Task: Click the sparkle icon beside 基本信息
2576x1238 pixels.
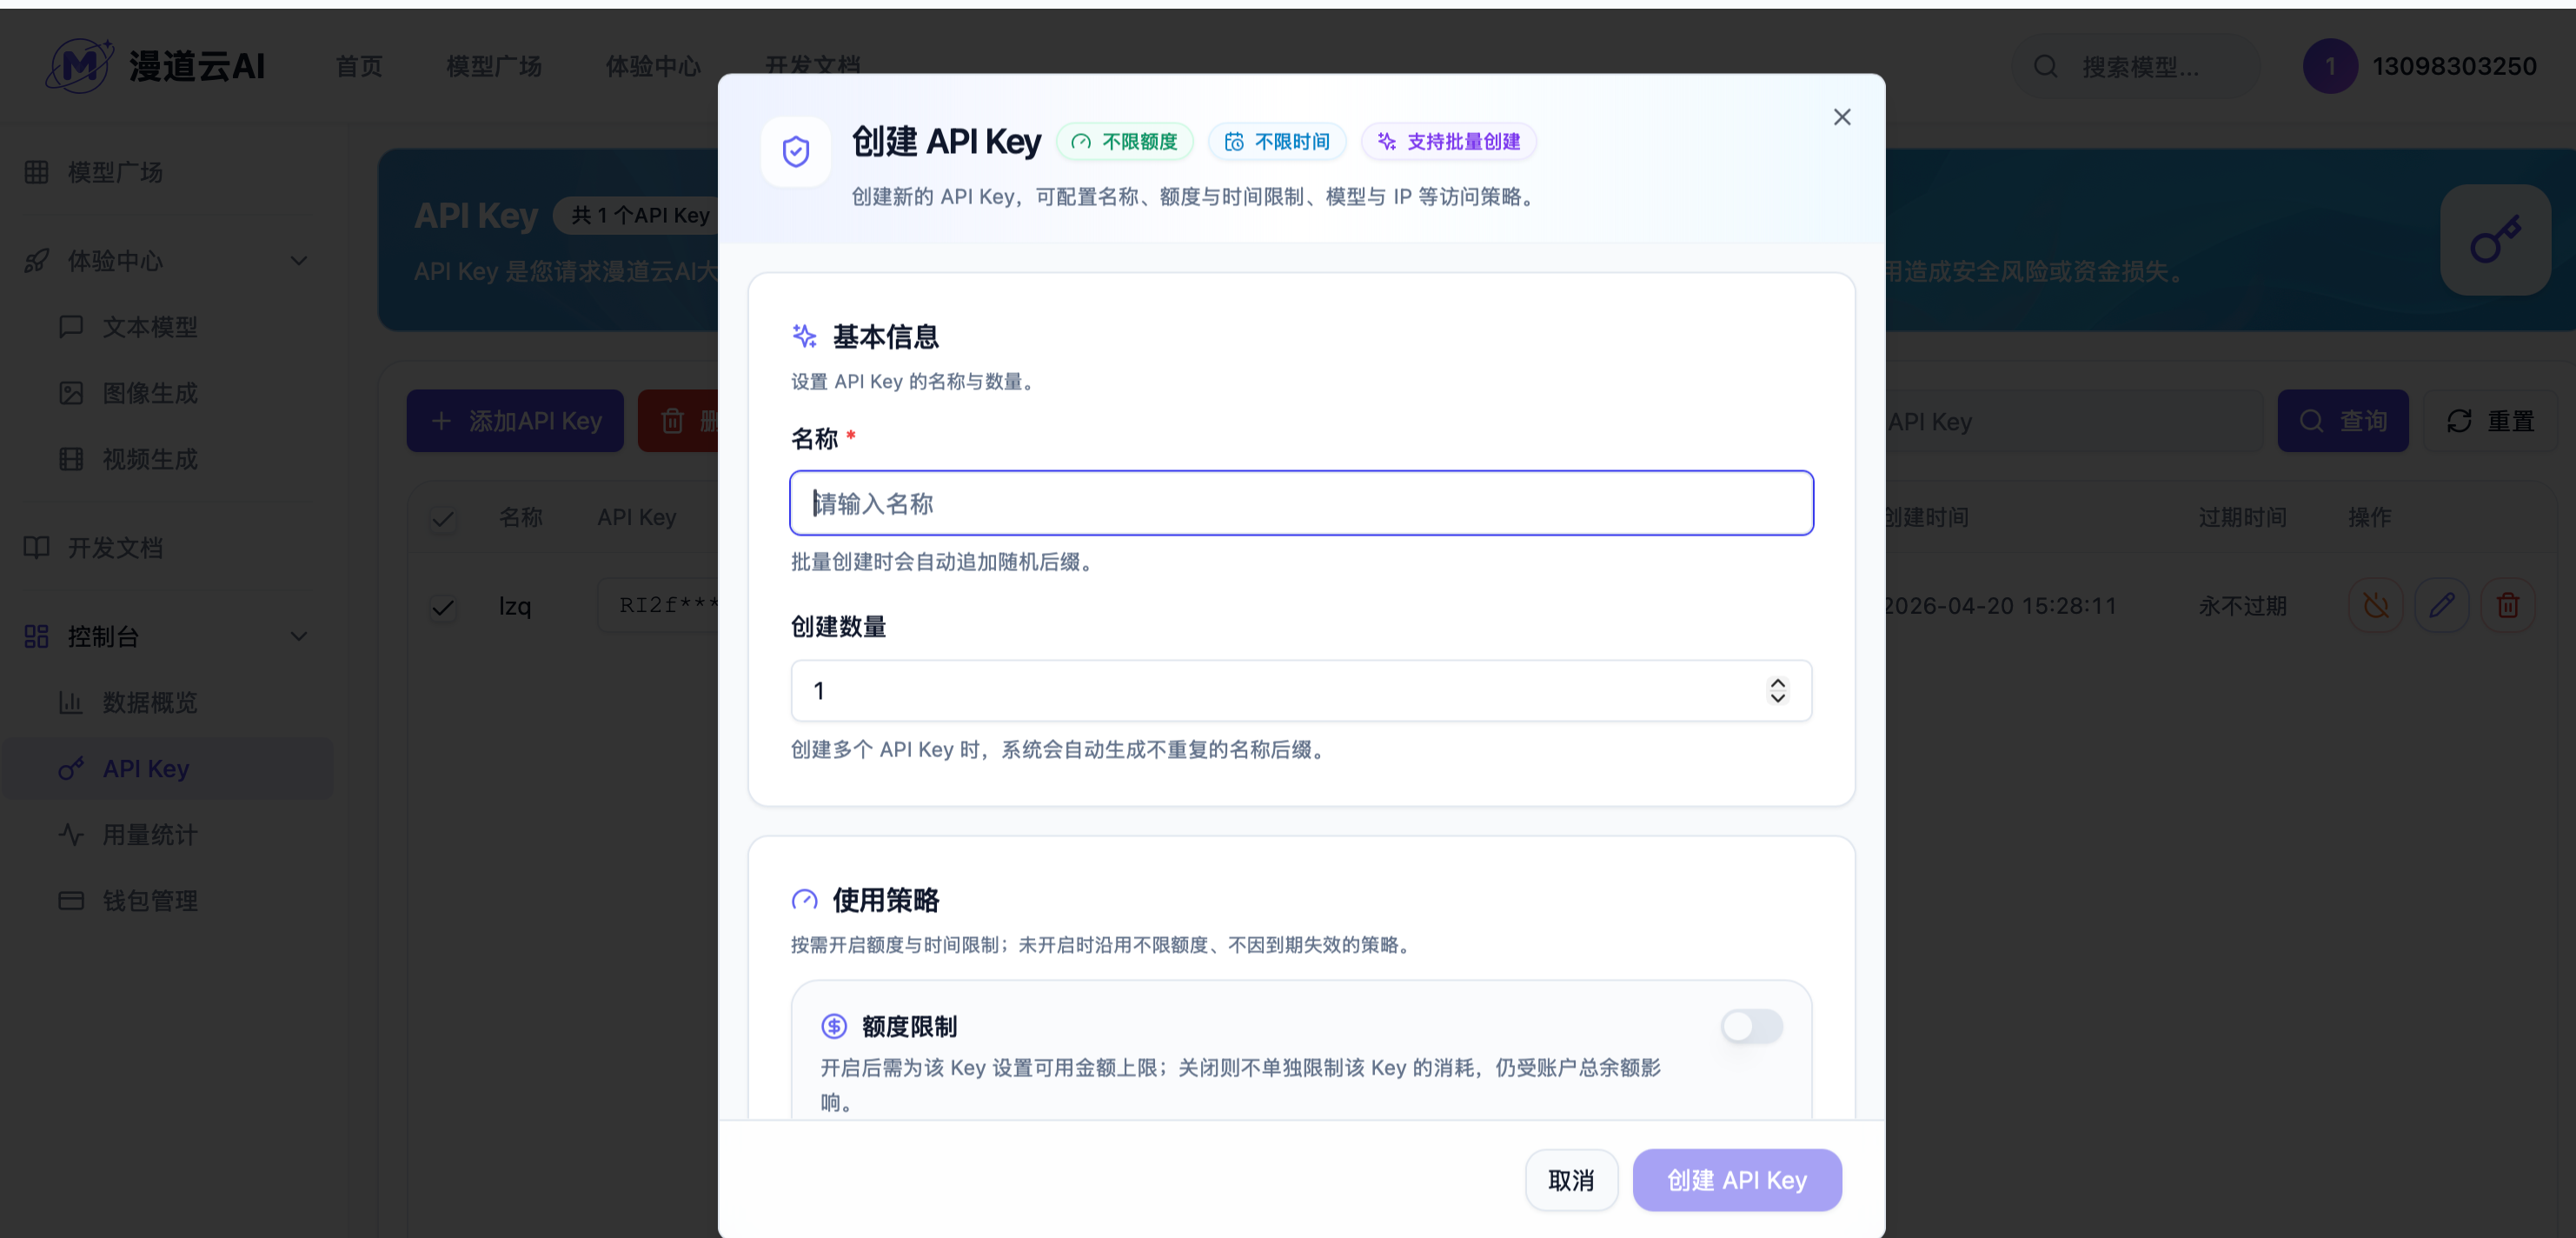Action: (804, 336)
